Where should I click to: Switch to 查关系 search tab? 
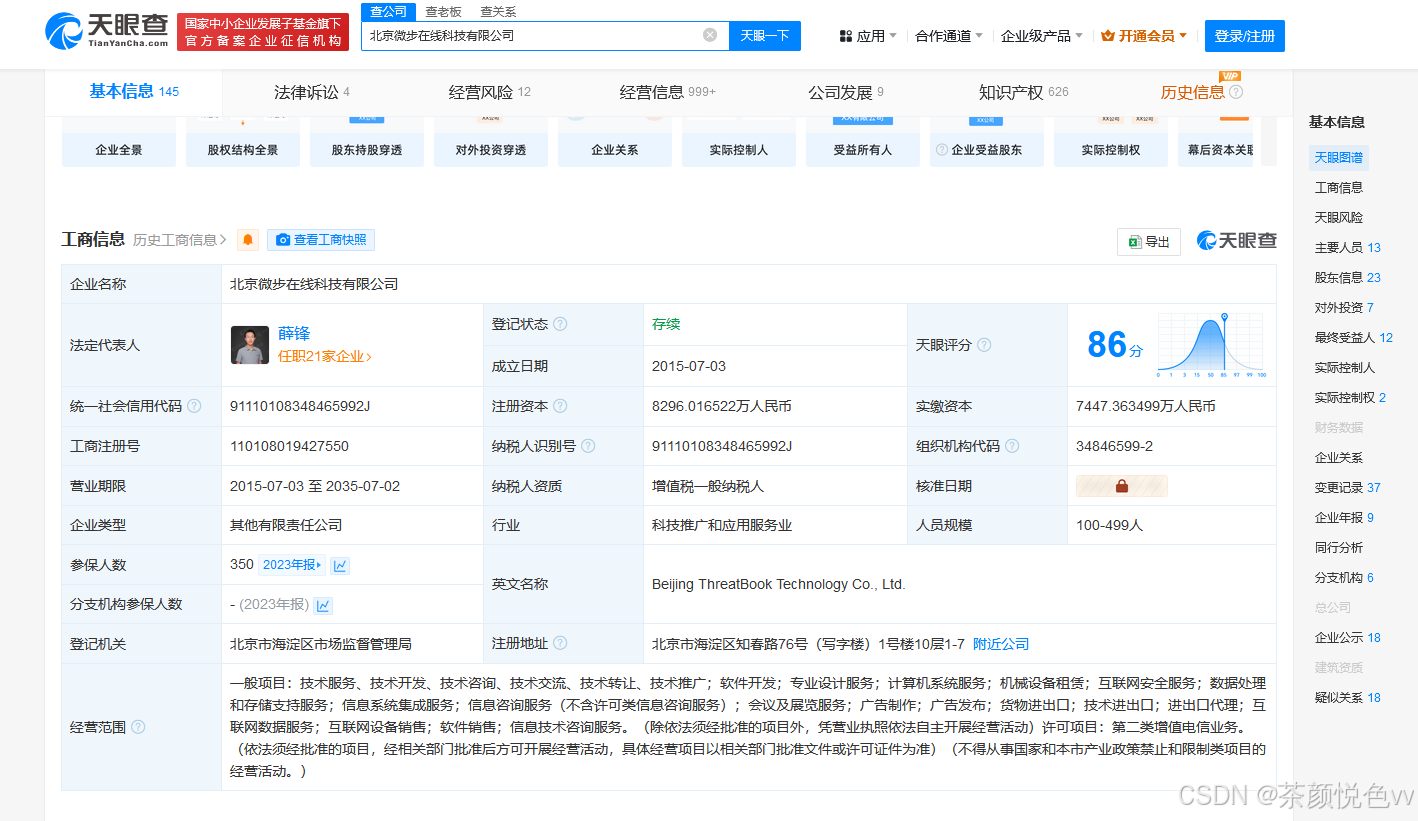[x=498, y=12]
